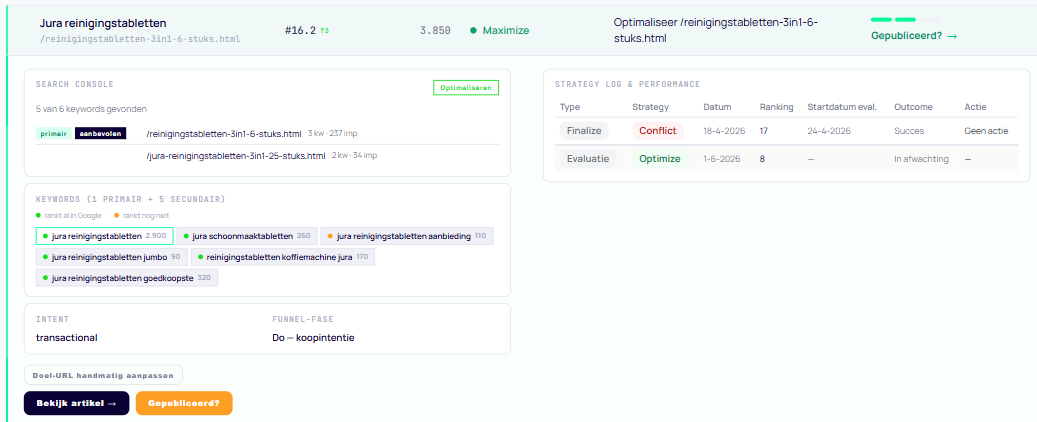Click 3 kw · 237 imp. stats
The width and height of the screenshot is (1037, 422).
333,134
